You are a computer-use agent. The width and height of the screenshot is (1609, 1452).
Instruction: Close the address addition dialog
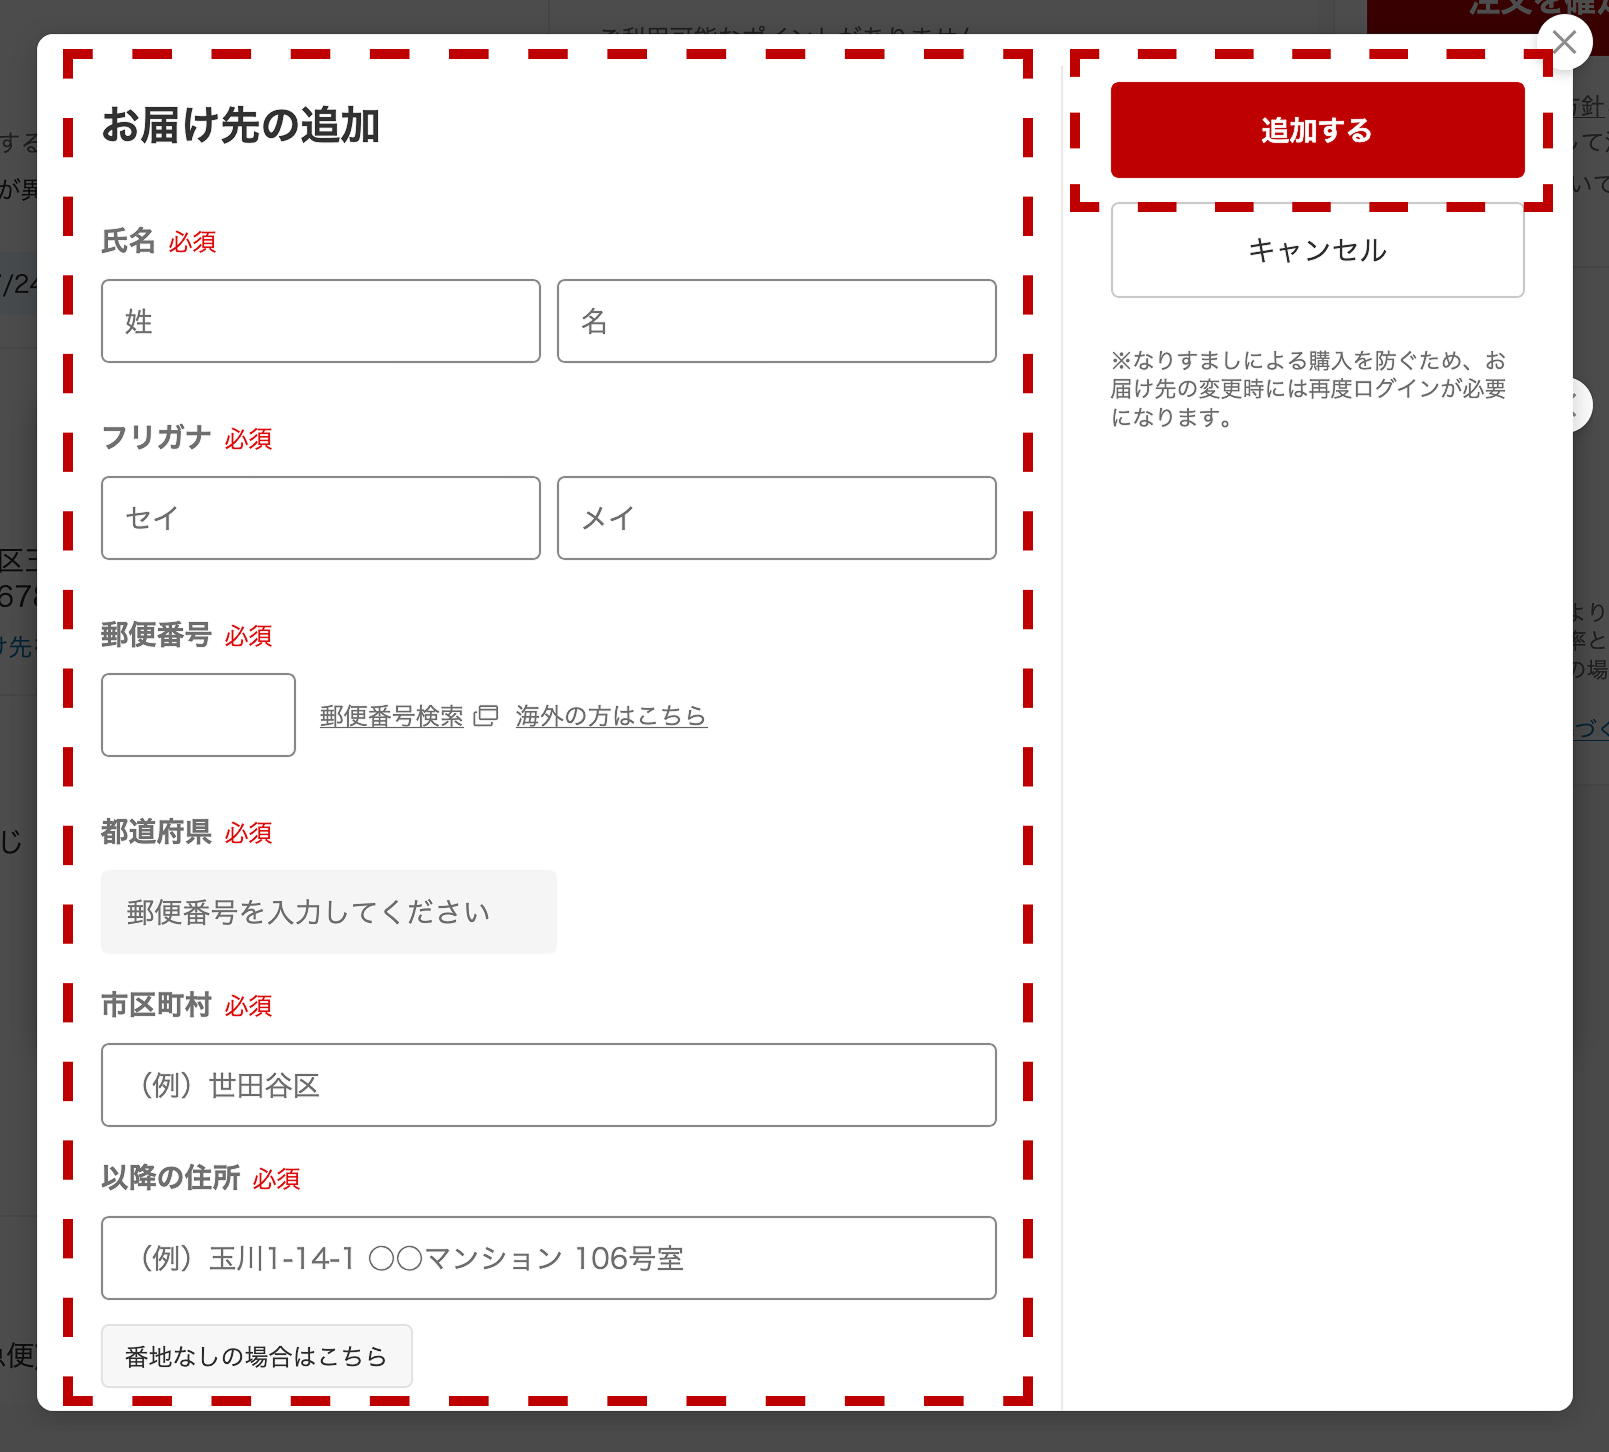(x=1567, y=41)
